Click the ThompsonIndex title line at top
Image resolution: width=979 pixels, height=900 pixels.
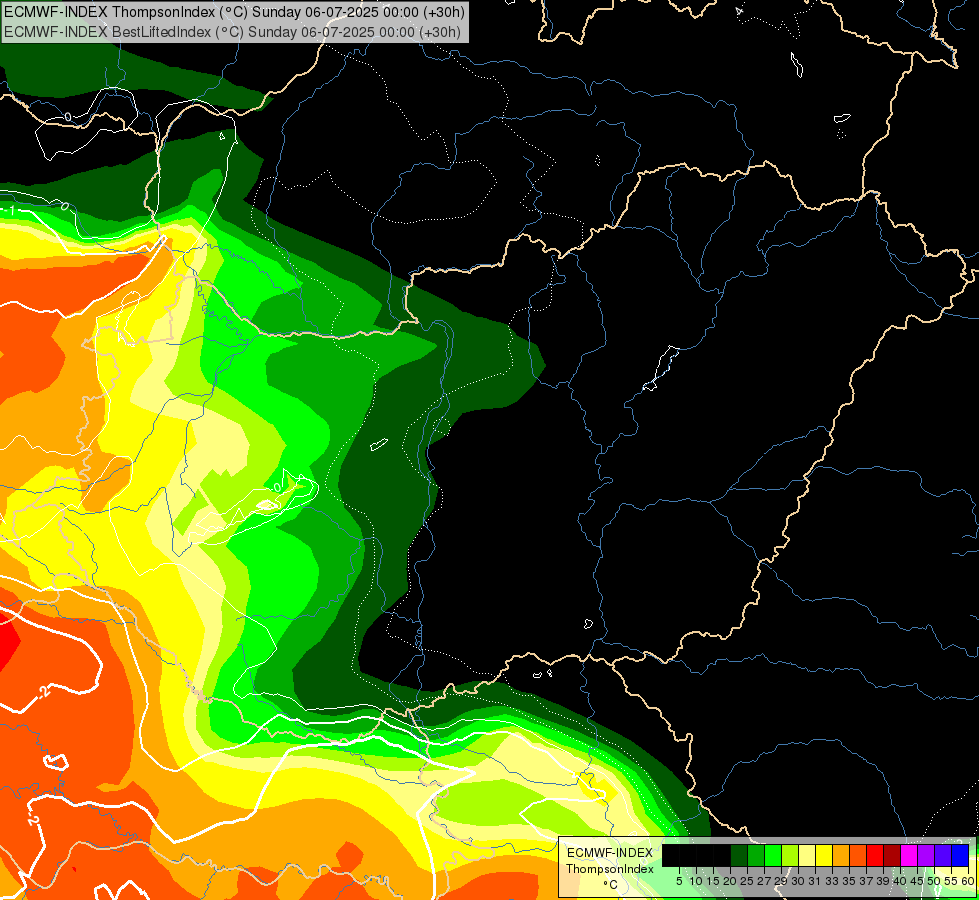[234, 12]
